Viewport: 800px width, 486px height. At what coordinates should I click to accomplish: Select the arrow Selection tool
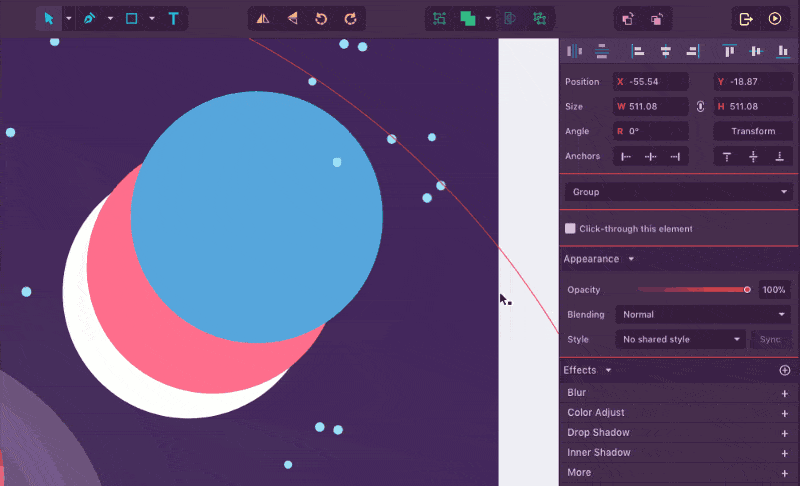point(48,18)
